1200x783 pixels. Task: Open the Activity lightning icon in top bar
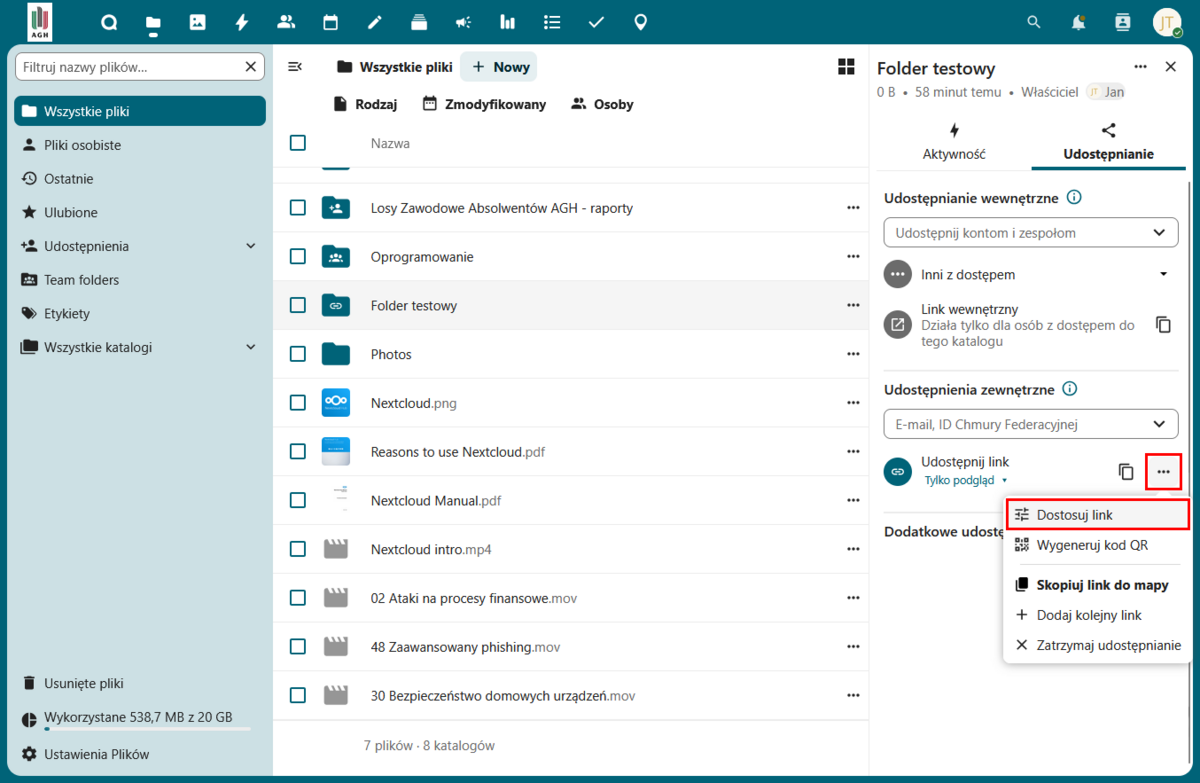(x=241, y=22)
